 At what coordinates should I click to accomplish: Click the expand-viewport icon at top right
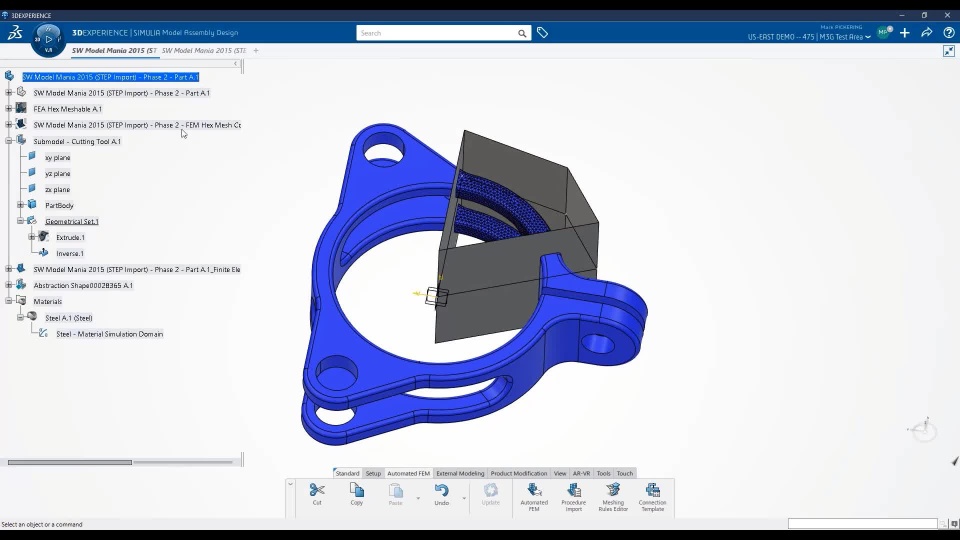949,51
